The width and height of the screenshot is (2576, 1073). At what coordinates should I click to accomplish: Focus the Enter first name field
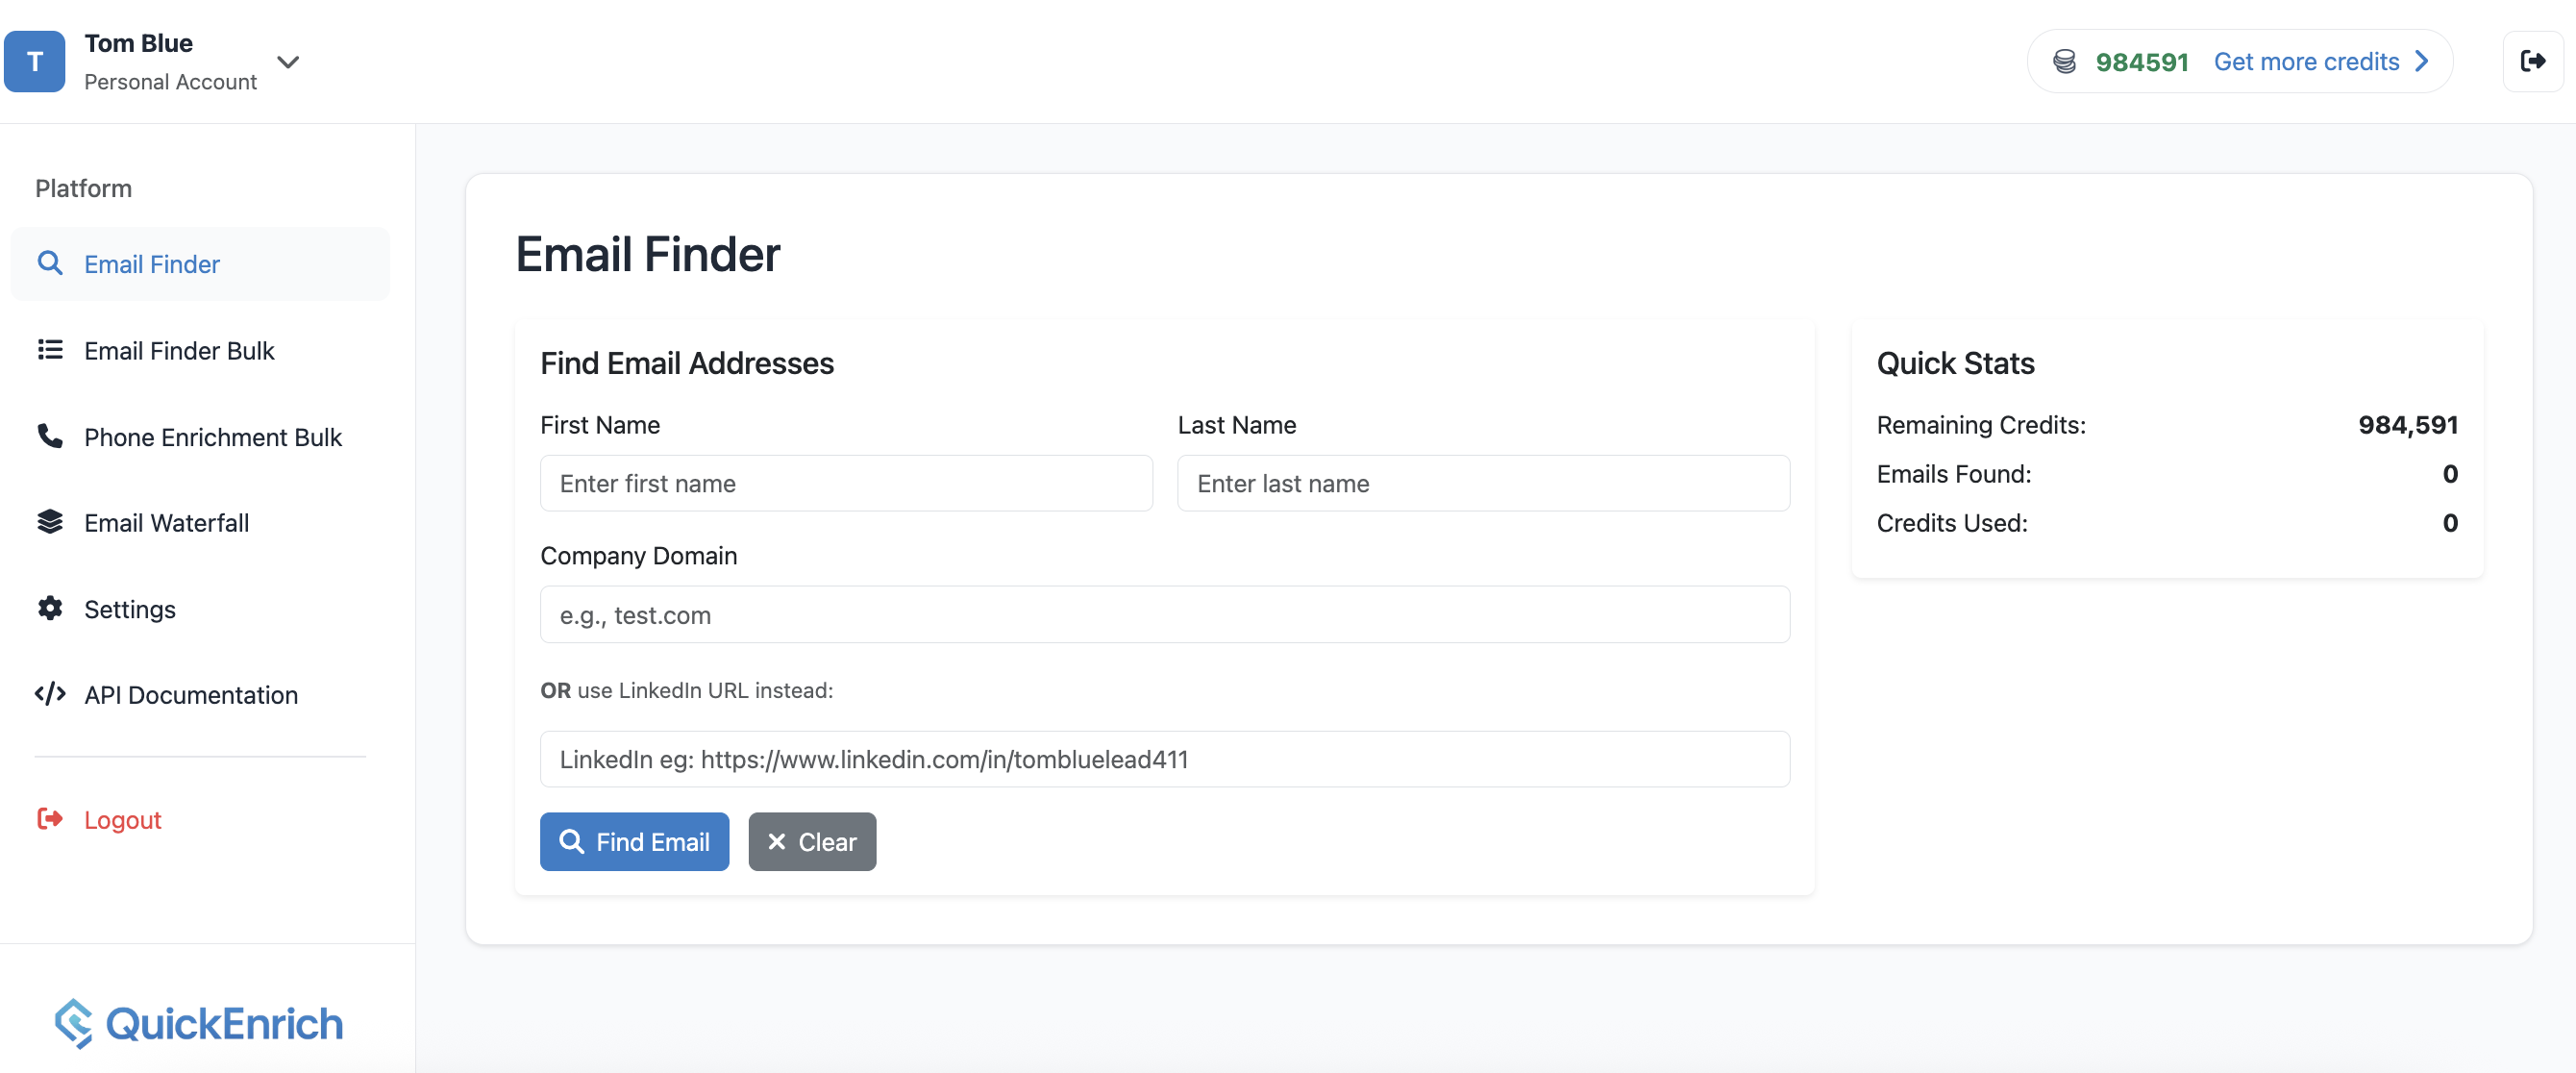pyautogui.click(x=846, y=484)
